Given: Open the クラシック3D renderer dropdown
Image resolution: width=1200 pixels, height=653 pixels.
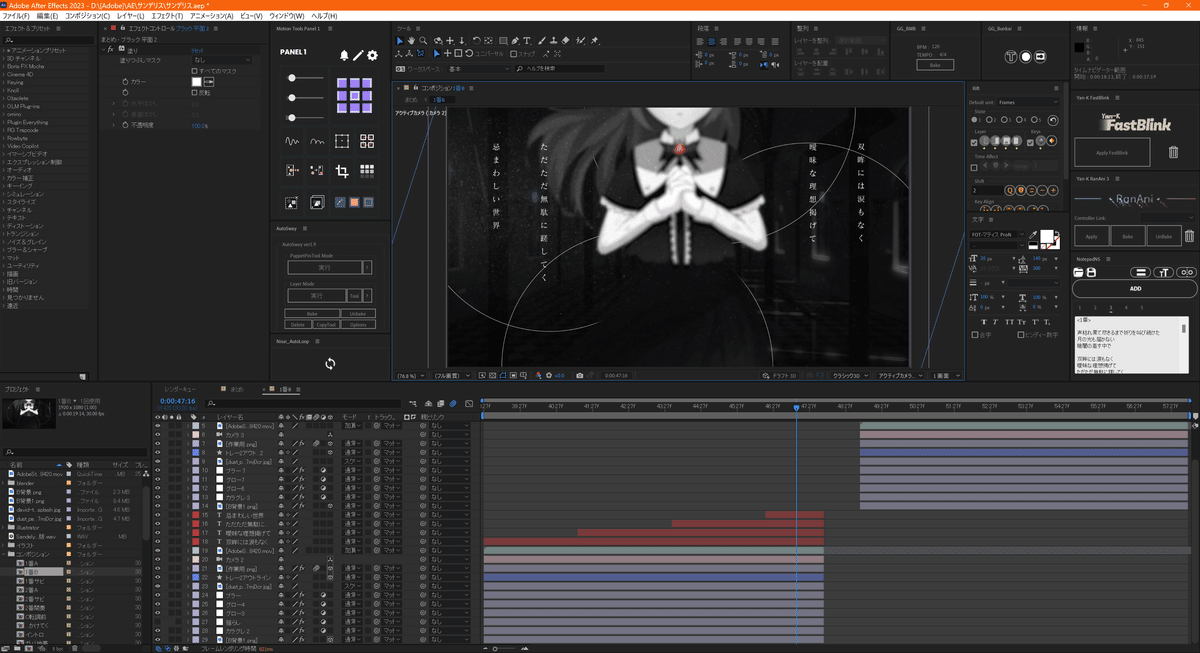Looking at the screenshot, I should tap(849, 376).
